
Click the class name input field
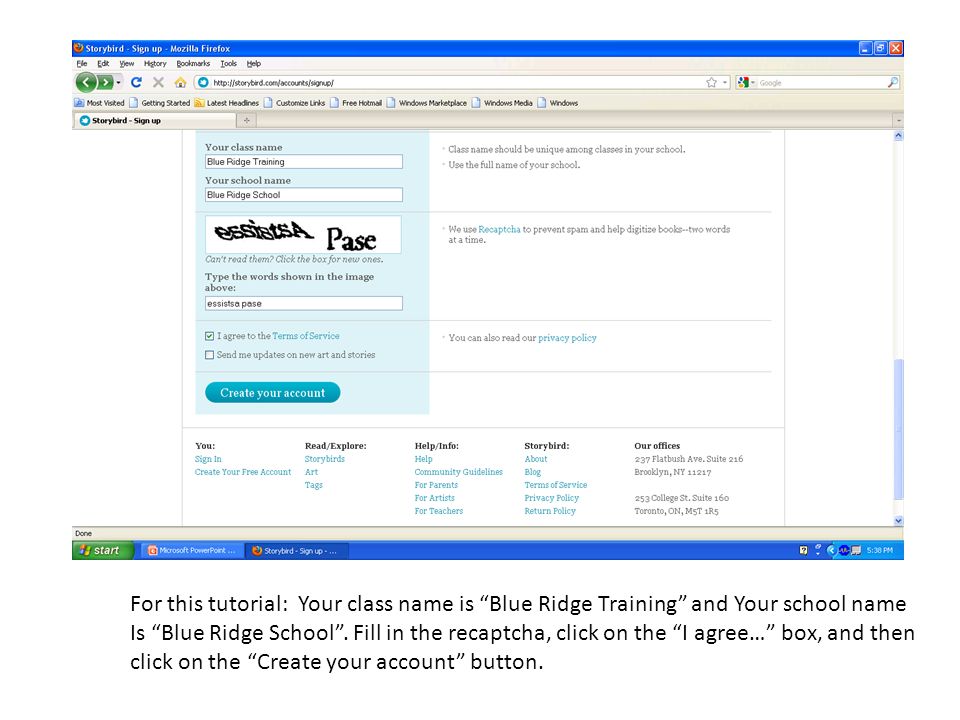click(x=304, y=162)
